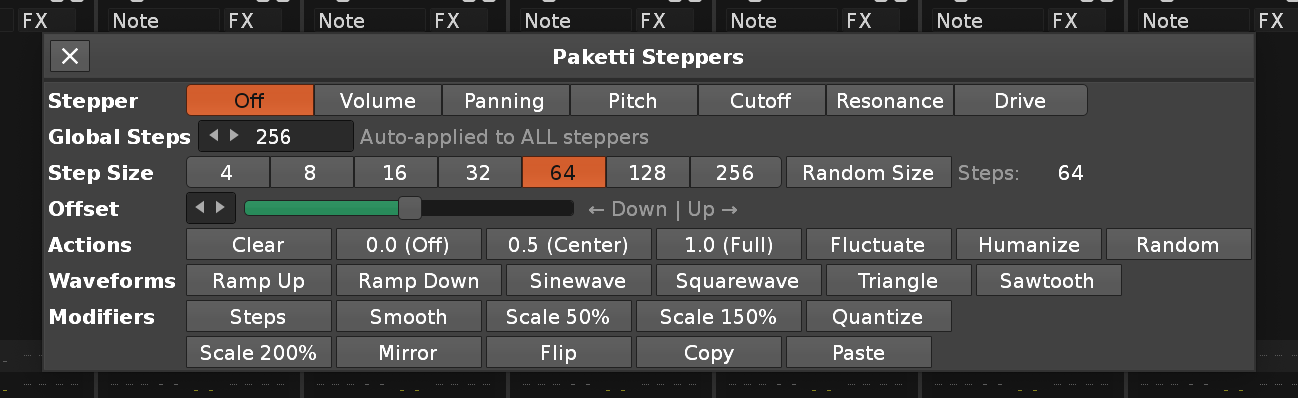1298x398 pixels.
Task: Close the Paketti Steppers dialog
Action: (x=70, y=57)
